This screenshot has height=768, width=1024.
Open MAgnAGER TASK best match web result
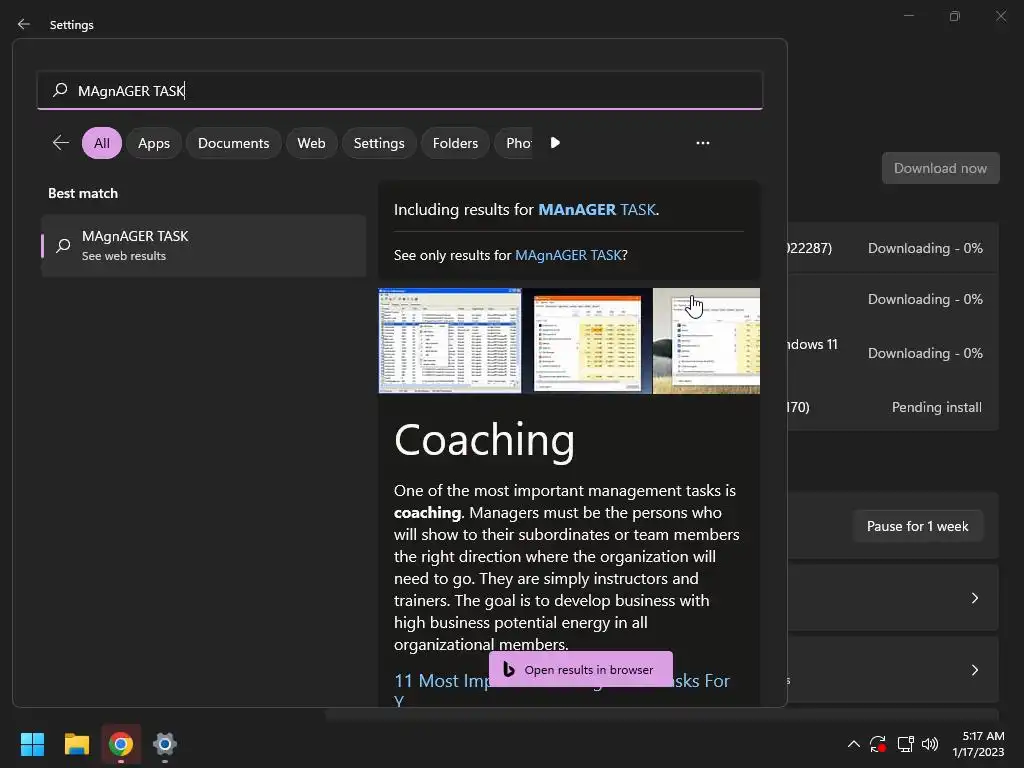coord(204,246)
